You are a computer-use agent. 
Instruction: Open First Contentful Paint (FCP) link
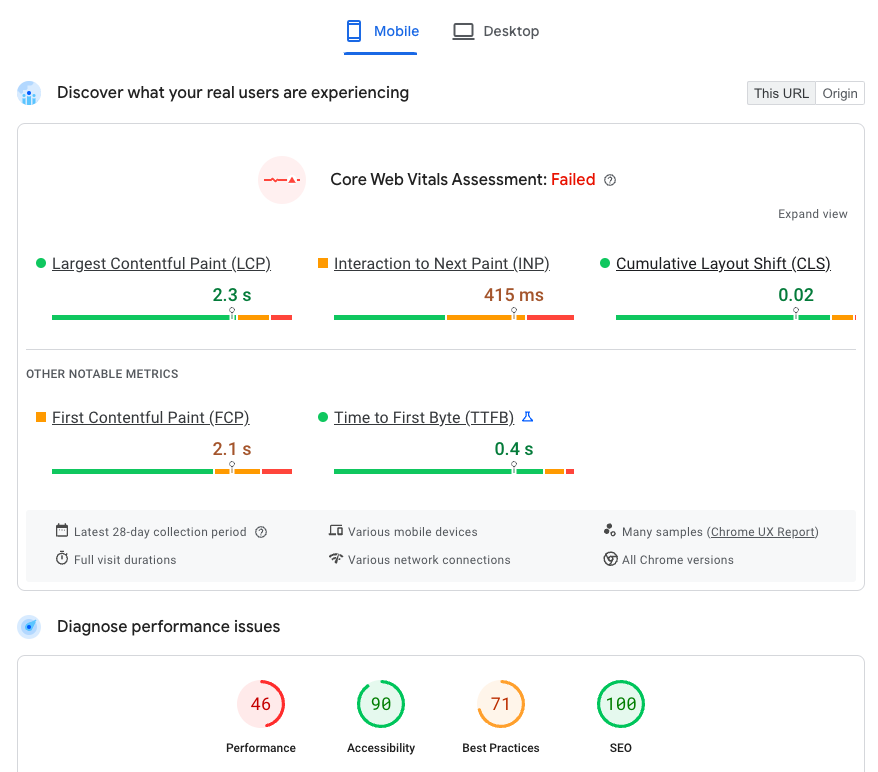(151, 417)
